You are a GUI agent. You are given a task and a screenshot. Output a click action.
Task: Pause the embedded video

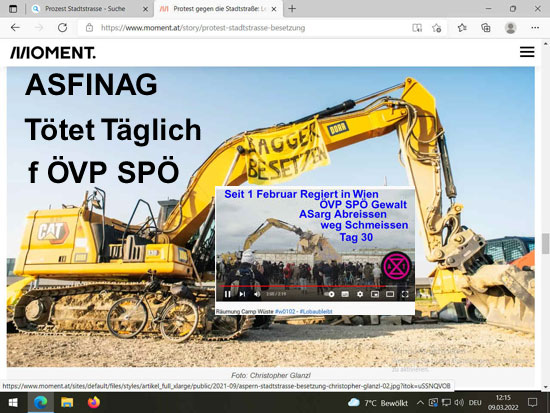tap(227, 294)
